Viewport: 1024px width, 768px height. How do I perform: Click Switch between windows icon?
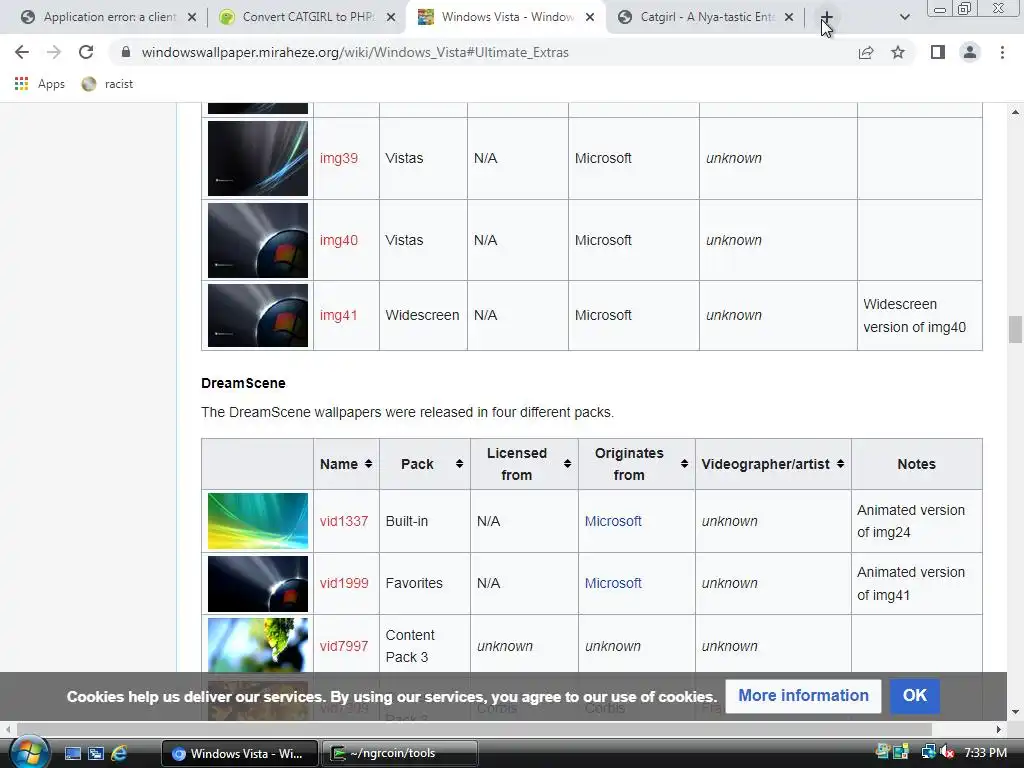point(96,754)
